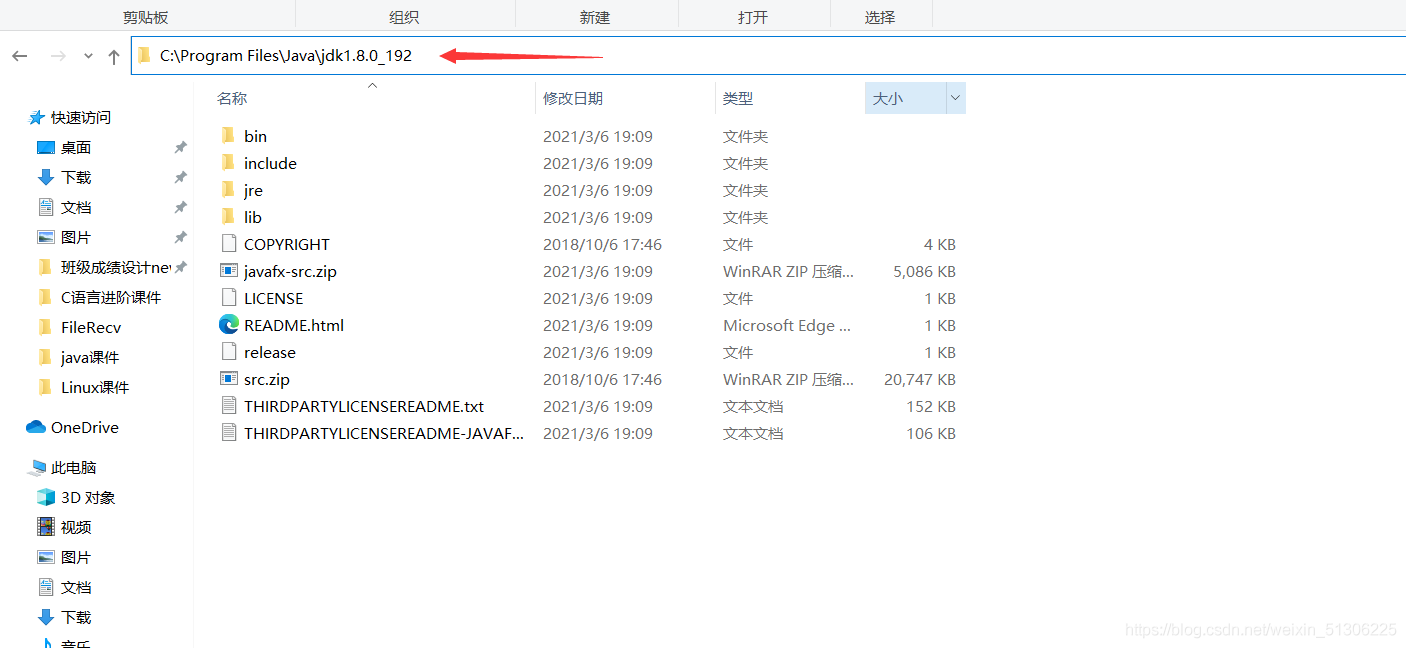Select THIRDPARTYLICENSEREADME-JAVAF... document icon

click(229, 433)
